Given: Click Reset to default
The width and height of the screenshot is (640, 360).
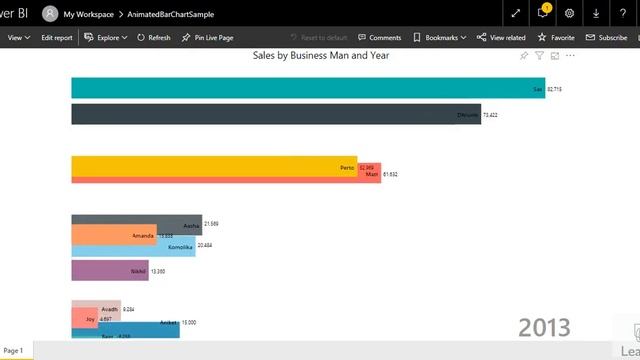Looking at the screenshot, I should [319, 38].
